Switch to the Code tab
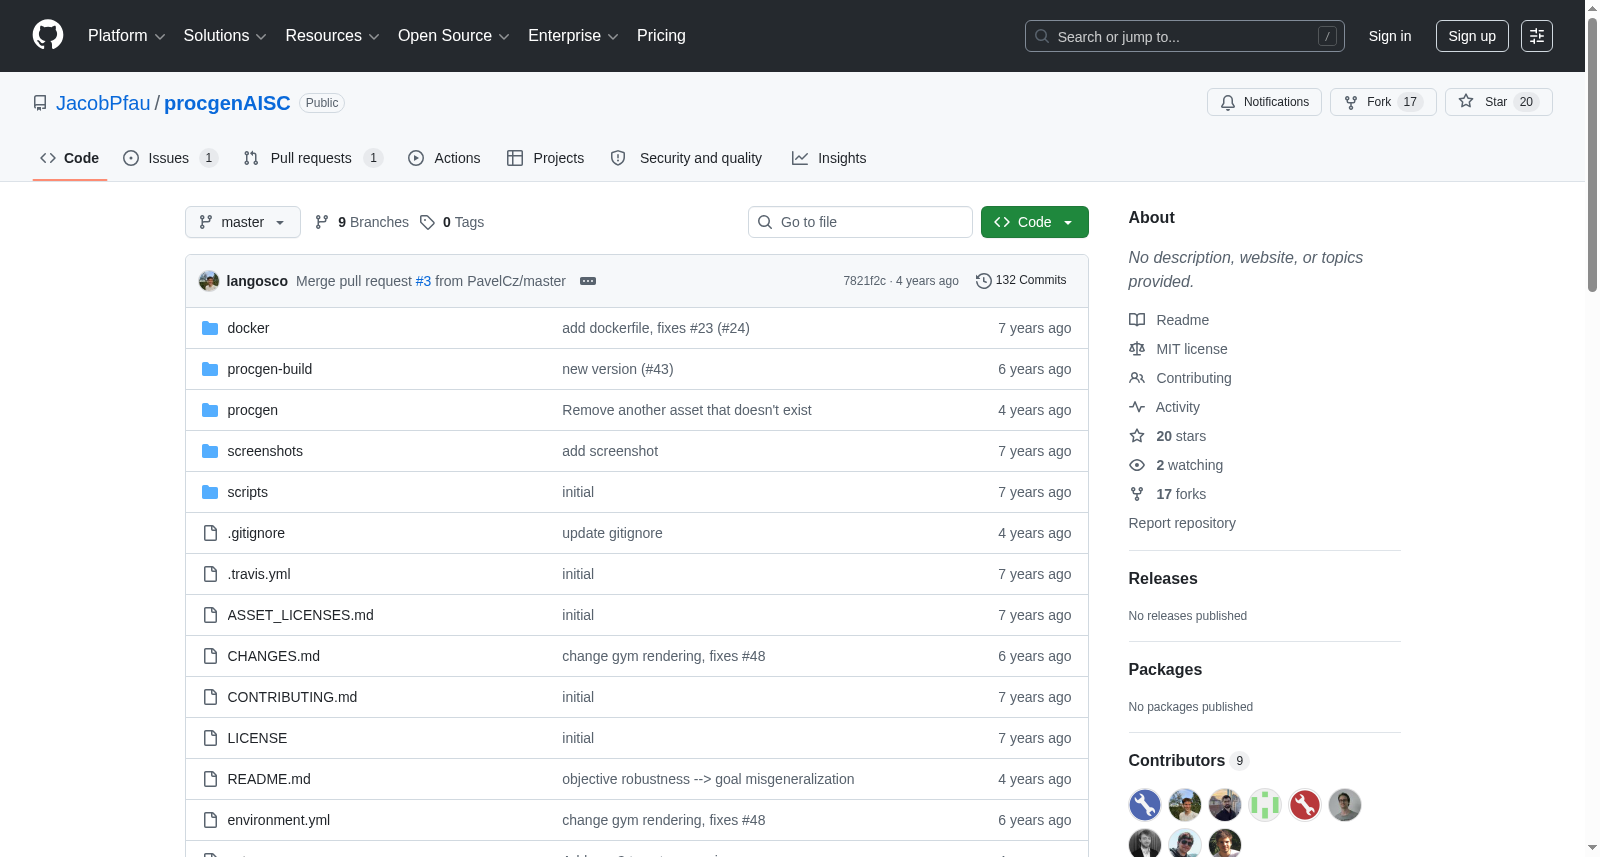The height and width of the screenshot is (857, 1600). pos(70,158)
